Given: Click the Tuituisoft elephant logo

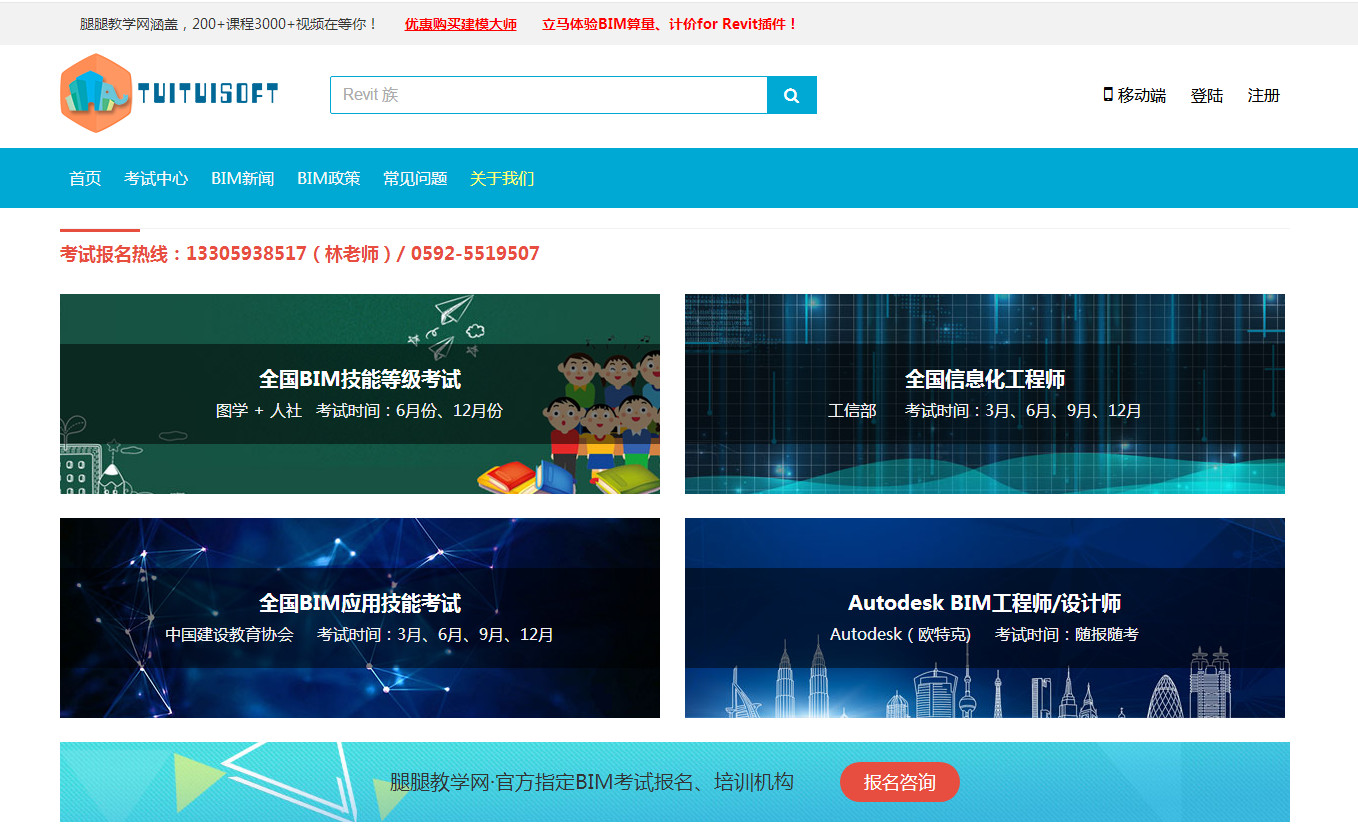Looking at the screenshot, I should [169, 94].
